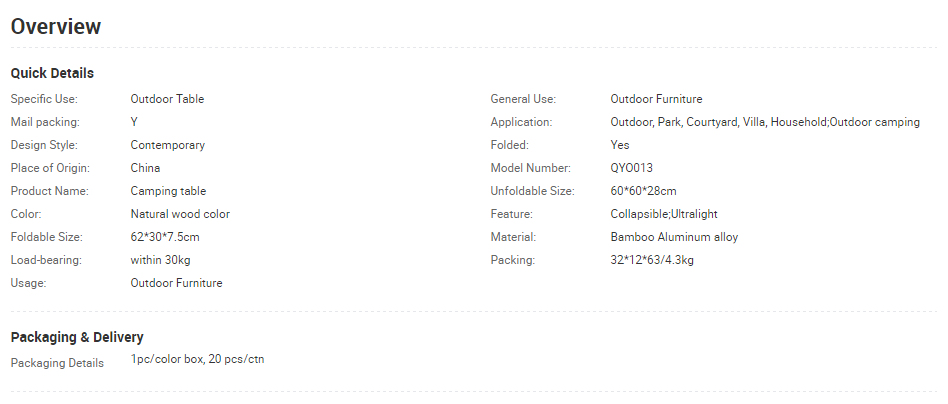Click the General Use value Outdoor Furniture
Viewport: 948px width, 404px height.
pos(656,99)
